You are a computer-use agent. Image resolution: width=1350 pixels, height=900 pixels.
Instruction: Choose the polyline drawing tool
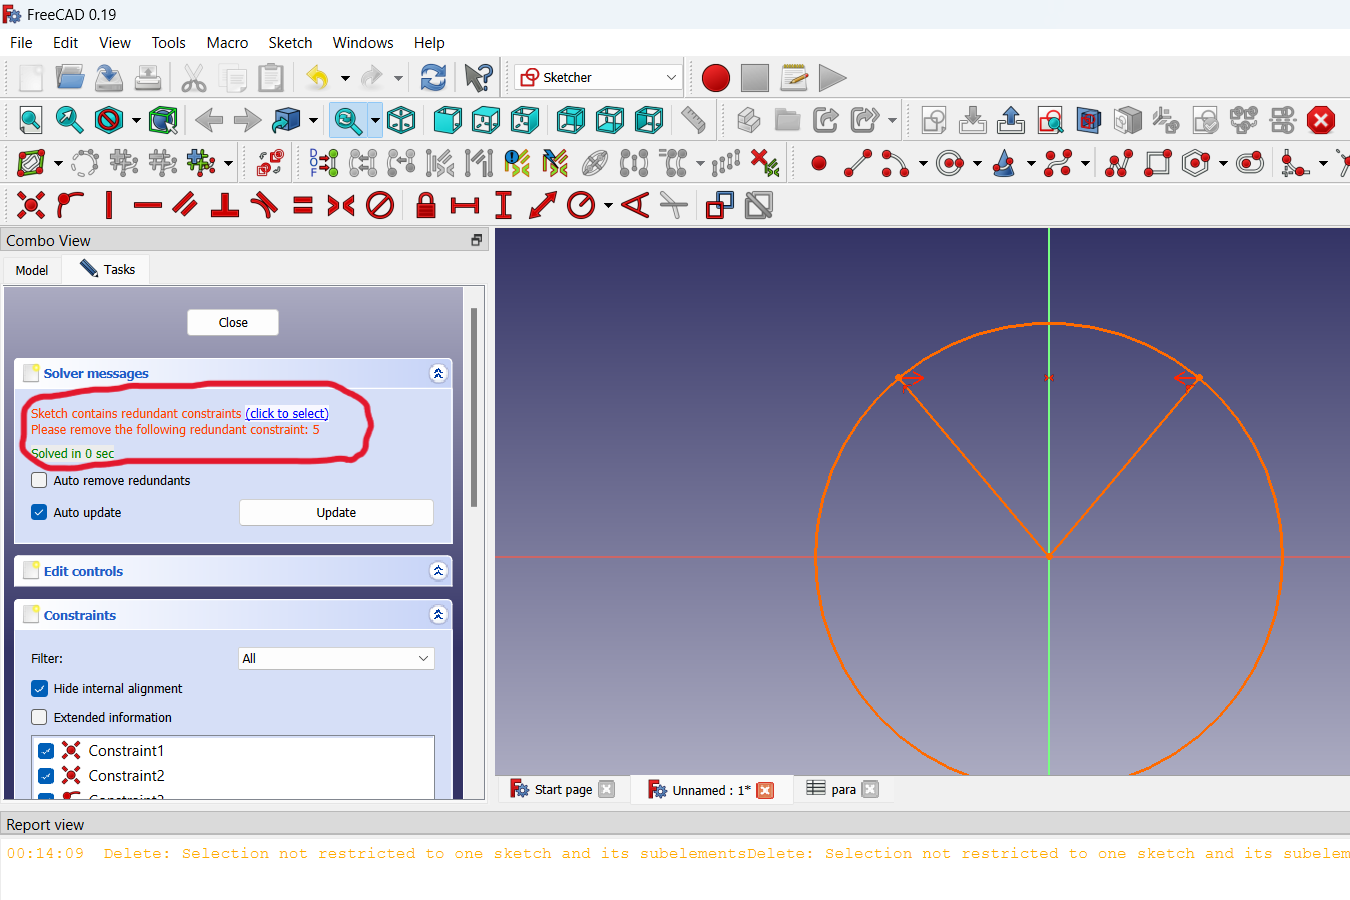[x=1119, y=163]
